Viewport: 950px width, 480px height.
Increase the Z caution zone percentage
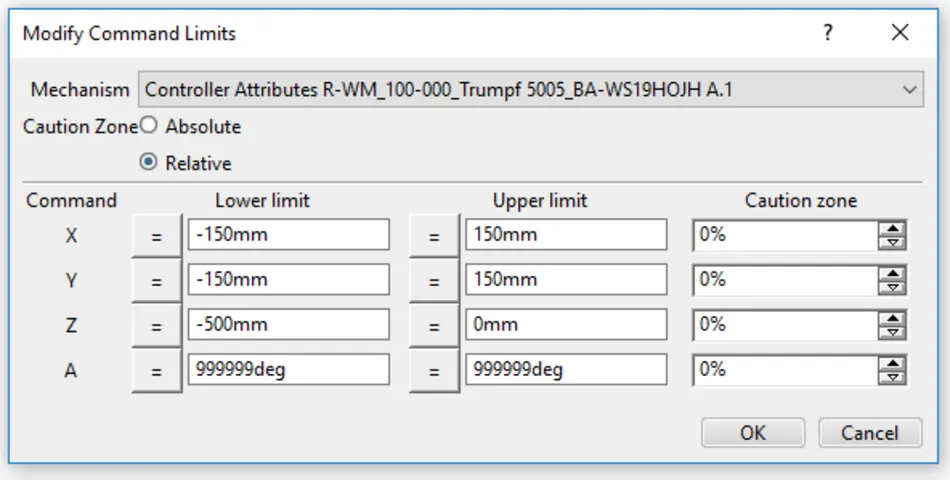(x=894, y=319)
